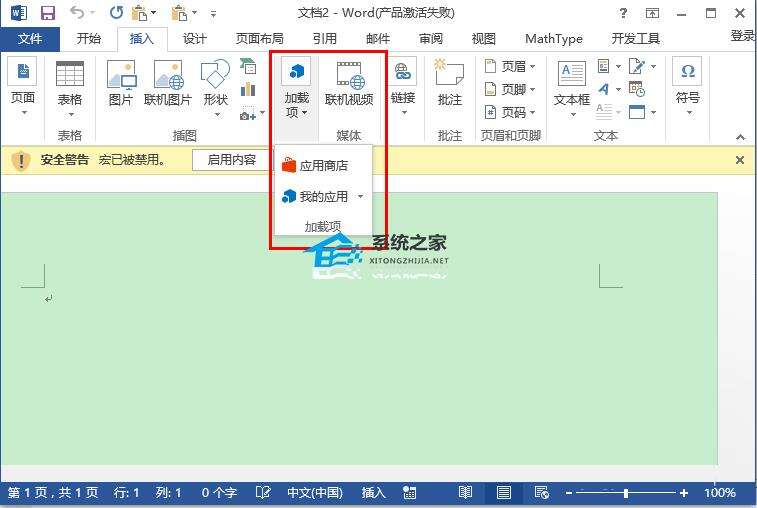
Task: Click the WordArt slanted A icon
Action: pos(603,89)
